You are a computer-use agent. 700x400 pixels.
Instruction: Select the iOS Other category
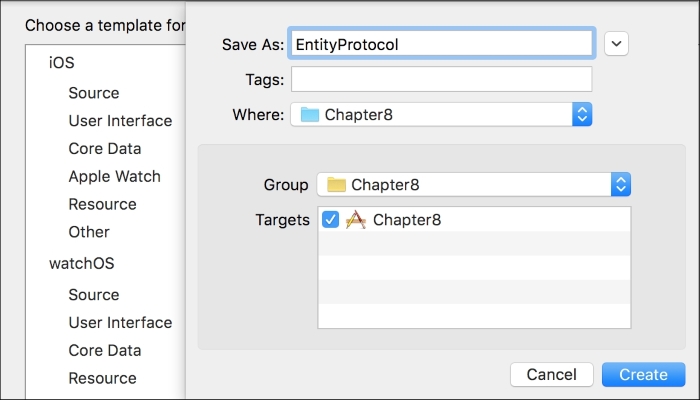tap(89, 232)
